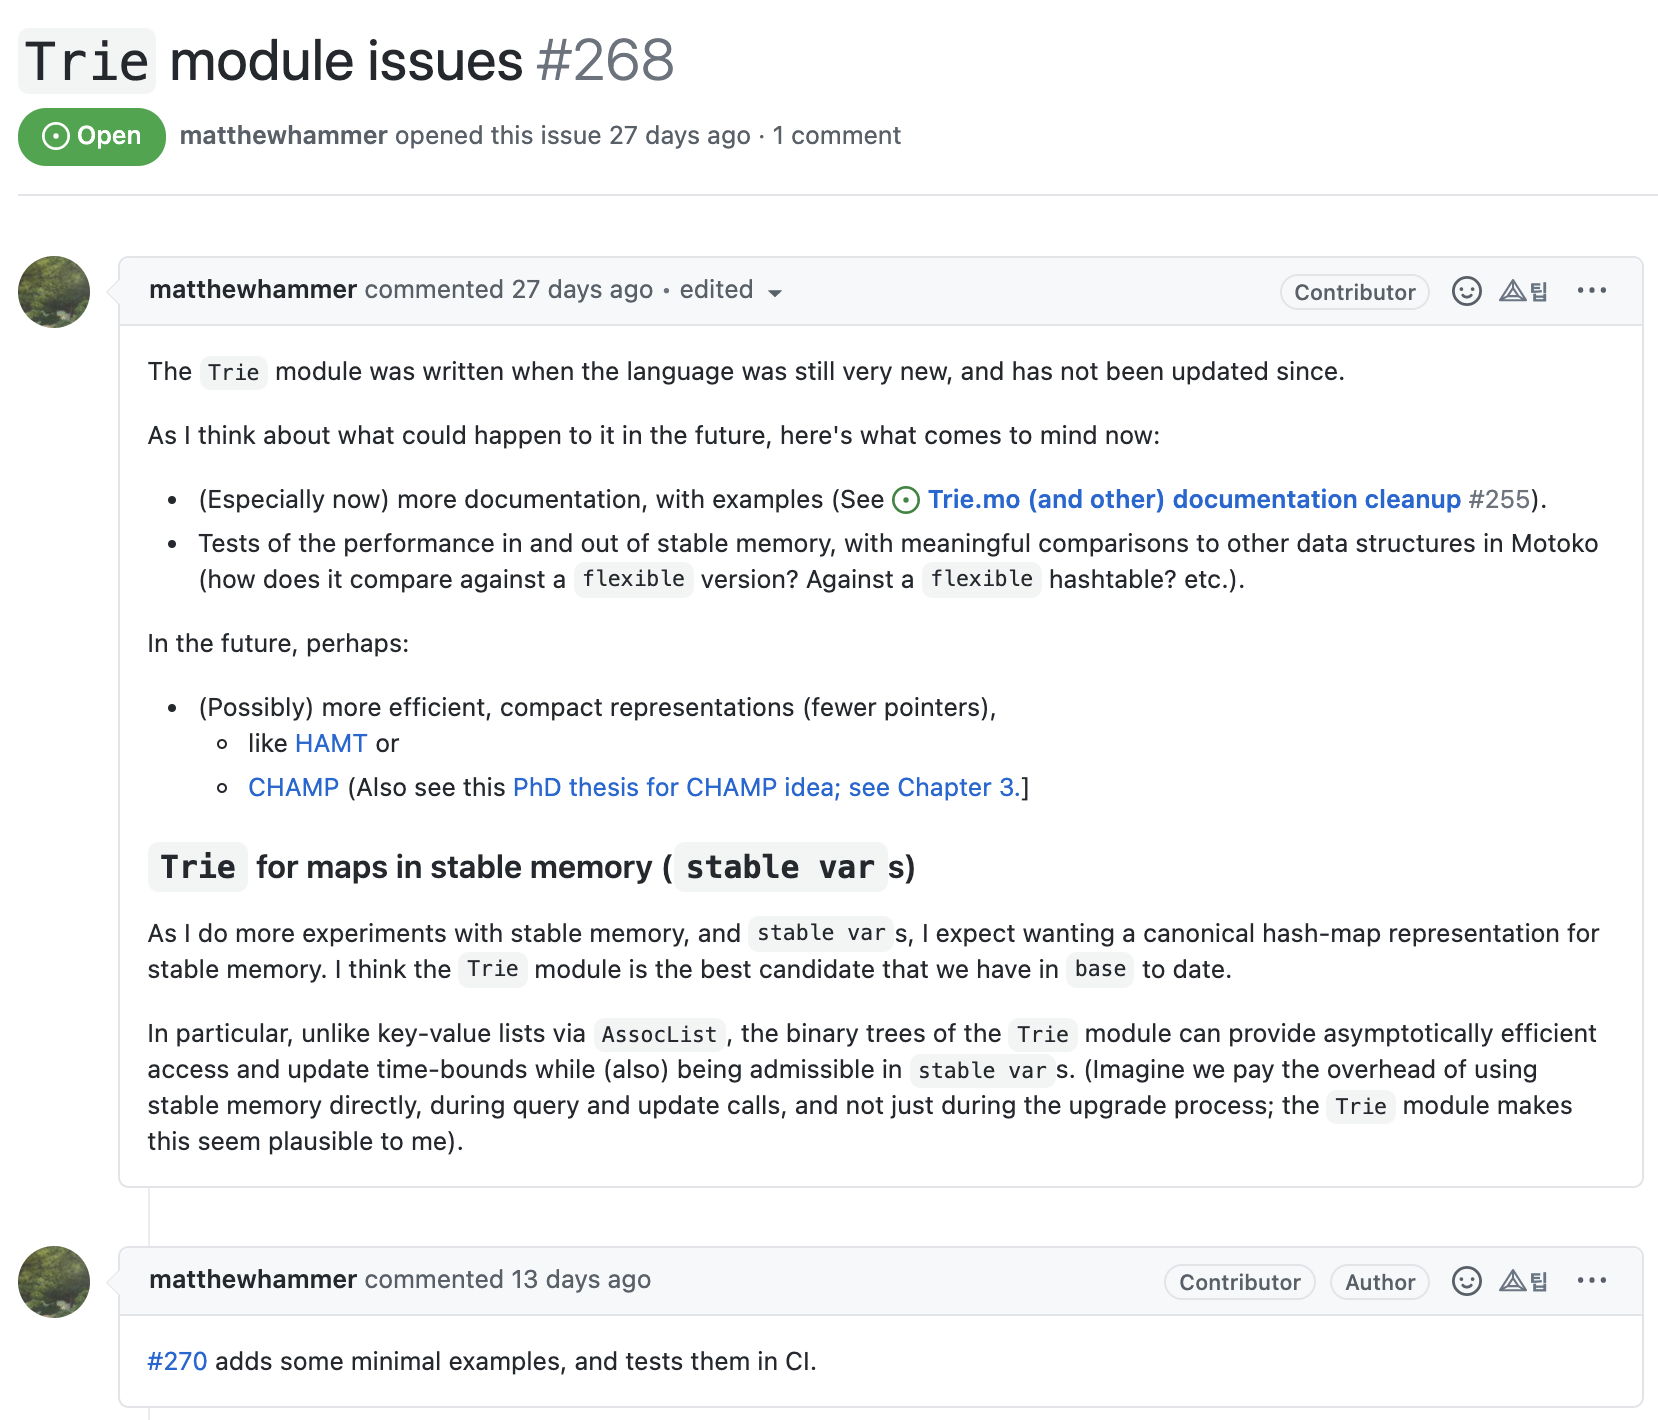Click matthewhammer avatar beside second comment
1658x1420 pixels.
pyautogui.click(x=54, y=1282)
